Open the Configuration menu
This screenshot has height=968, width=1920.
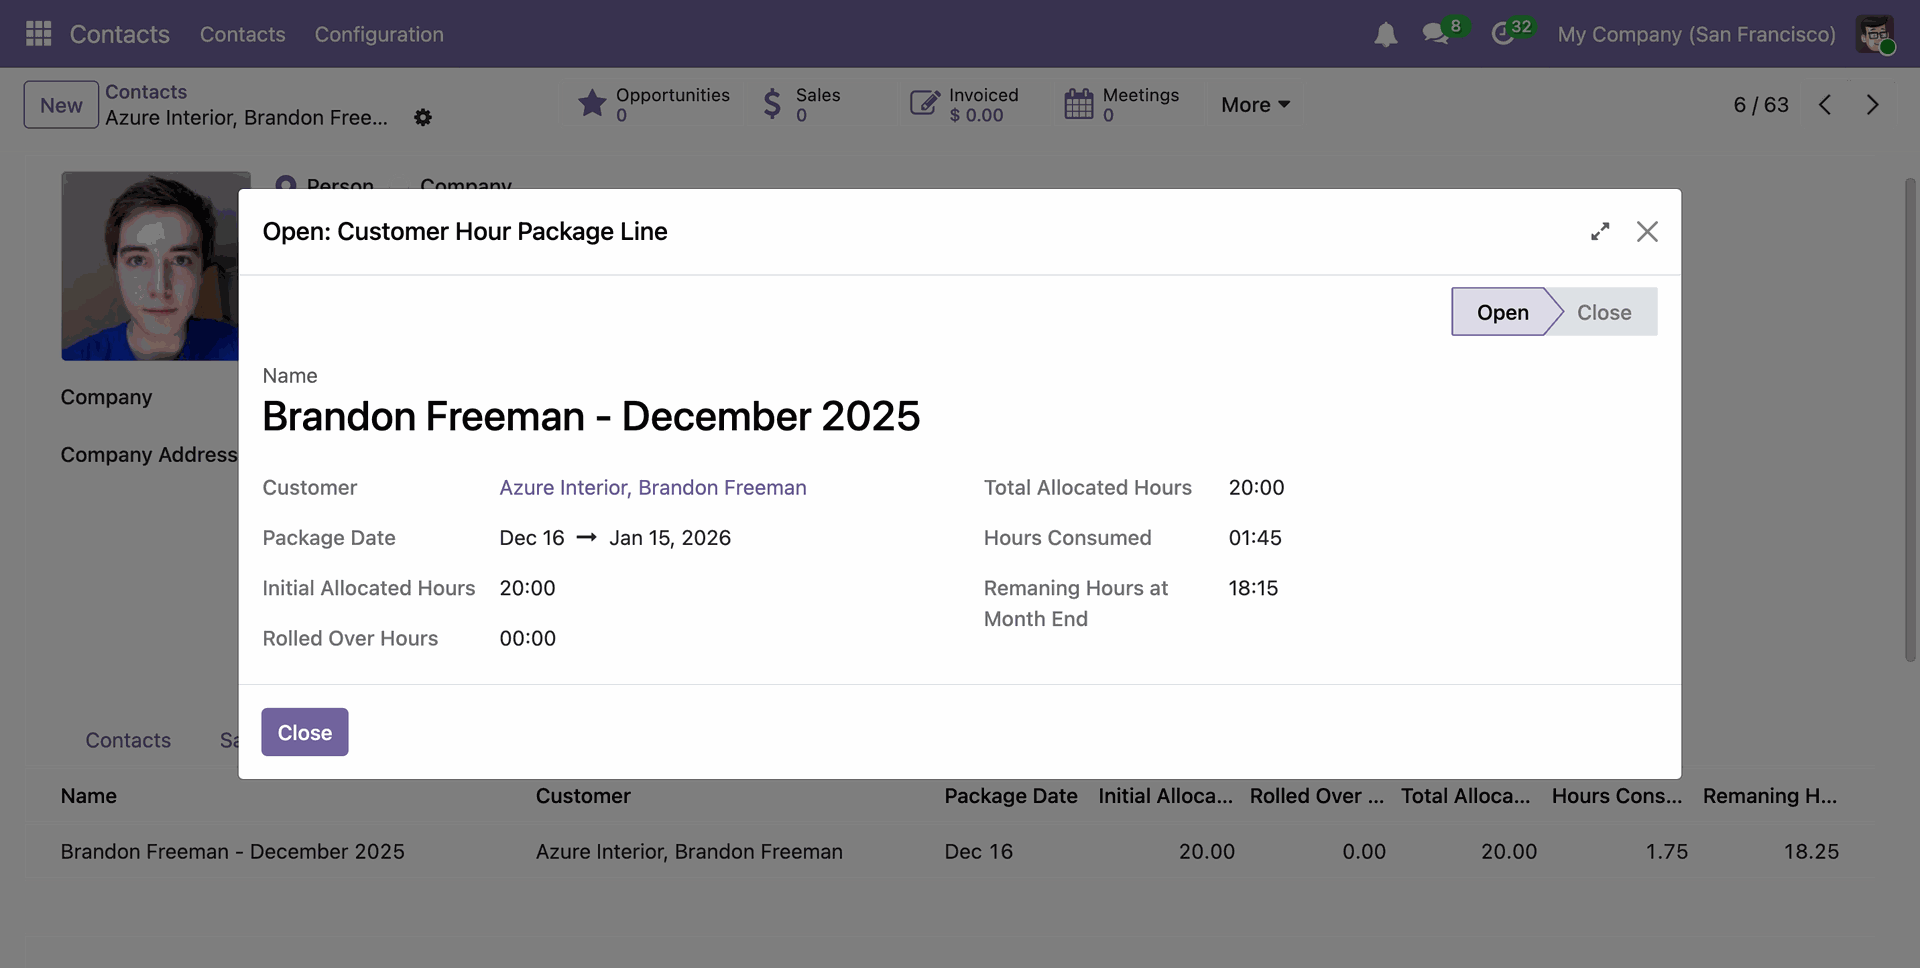(379, 35)
